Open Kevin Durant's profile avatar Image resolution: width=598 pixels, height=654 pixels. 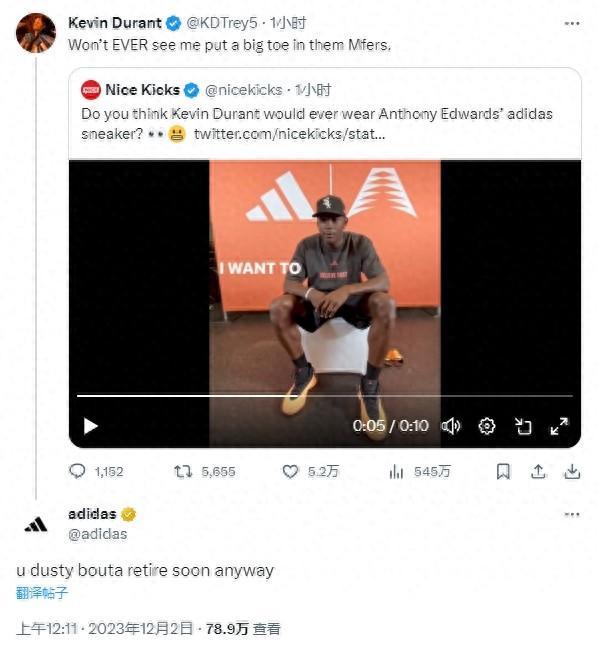coord(36,33)
